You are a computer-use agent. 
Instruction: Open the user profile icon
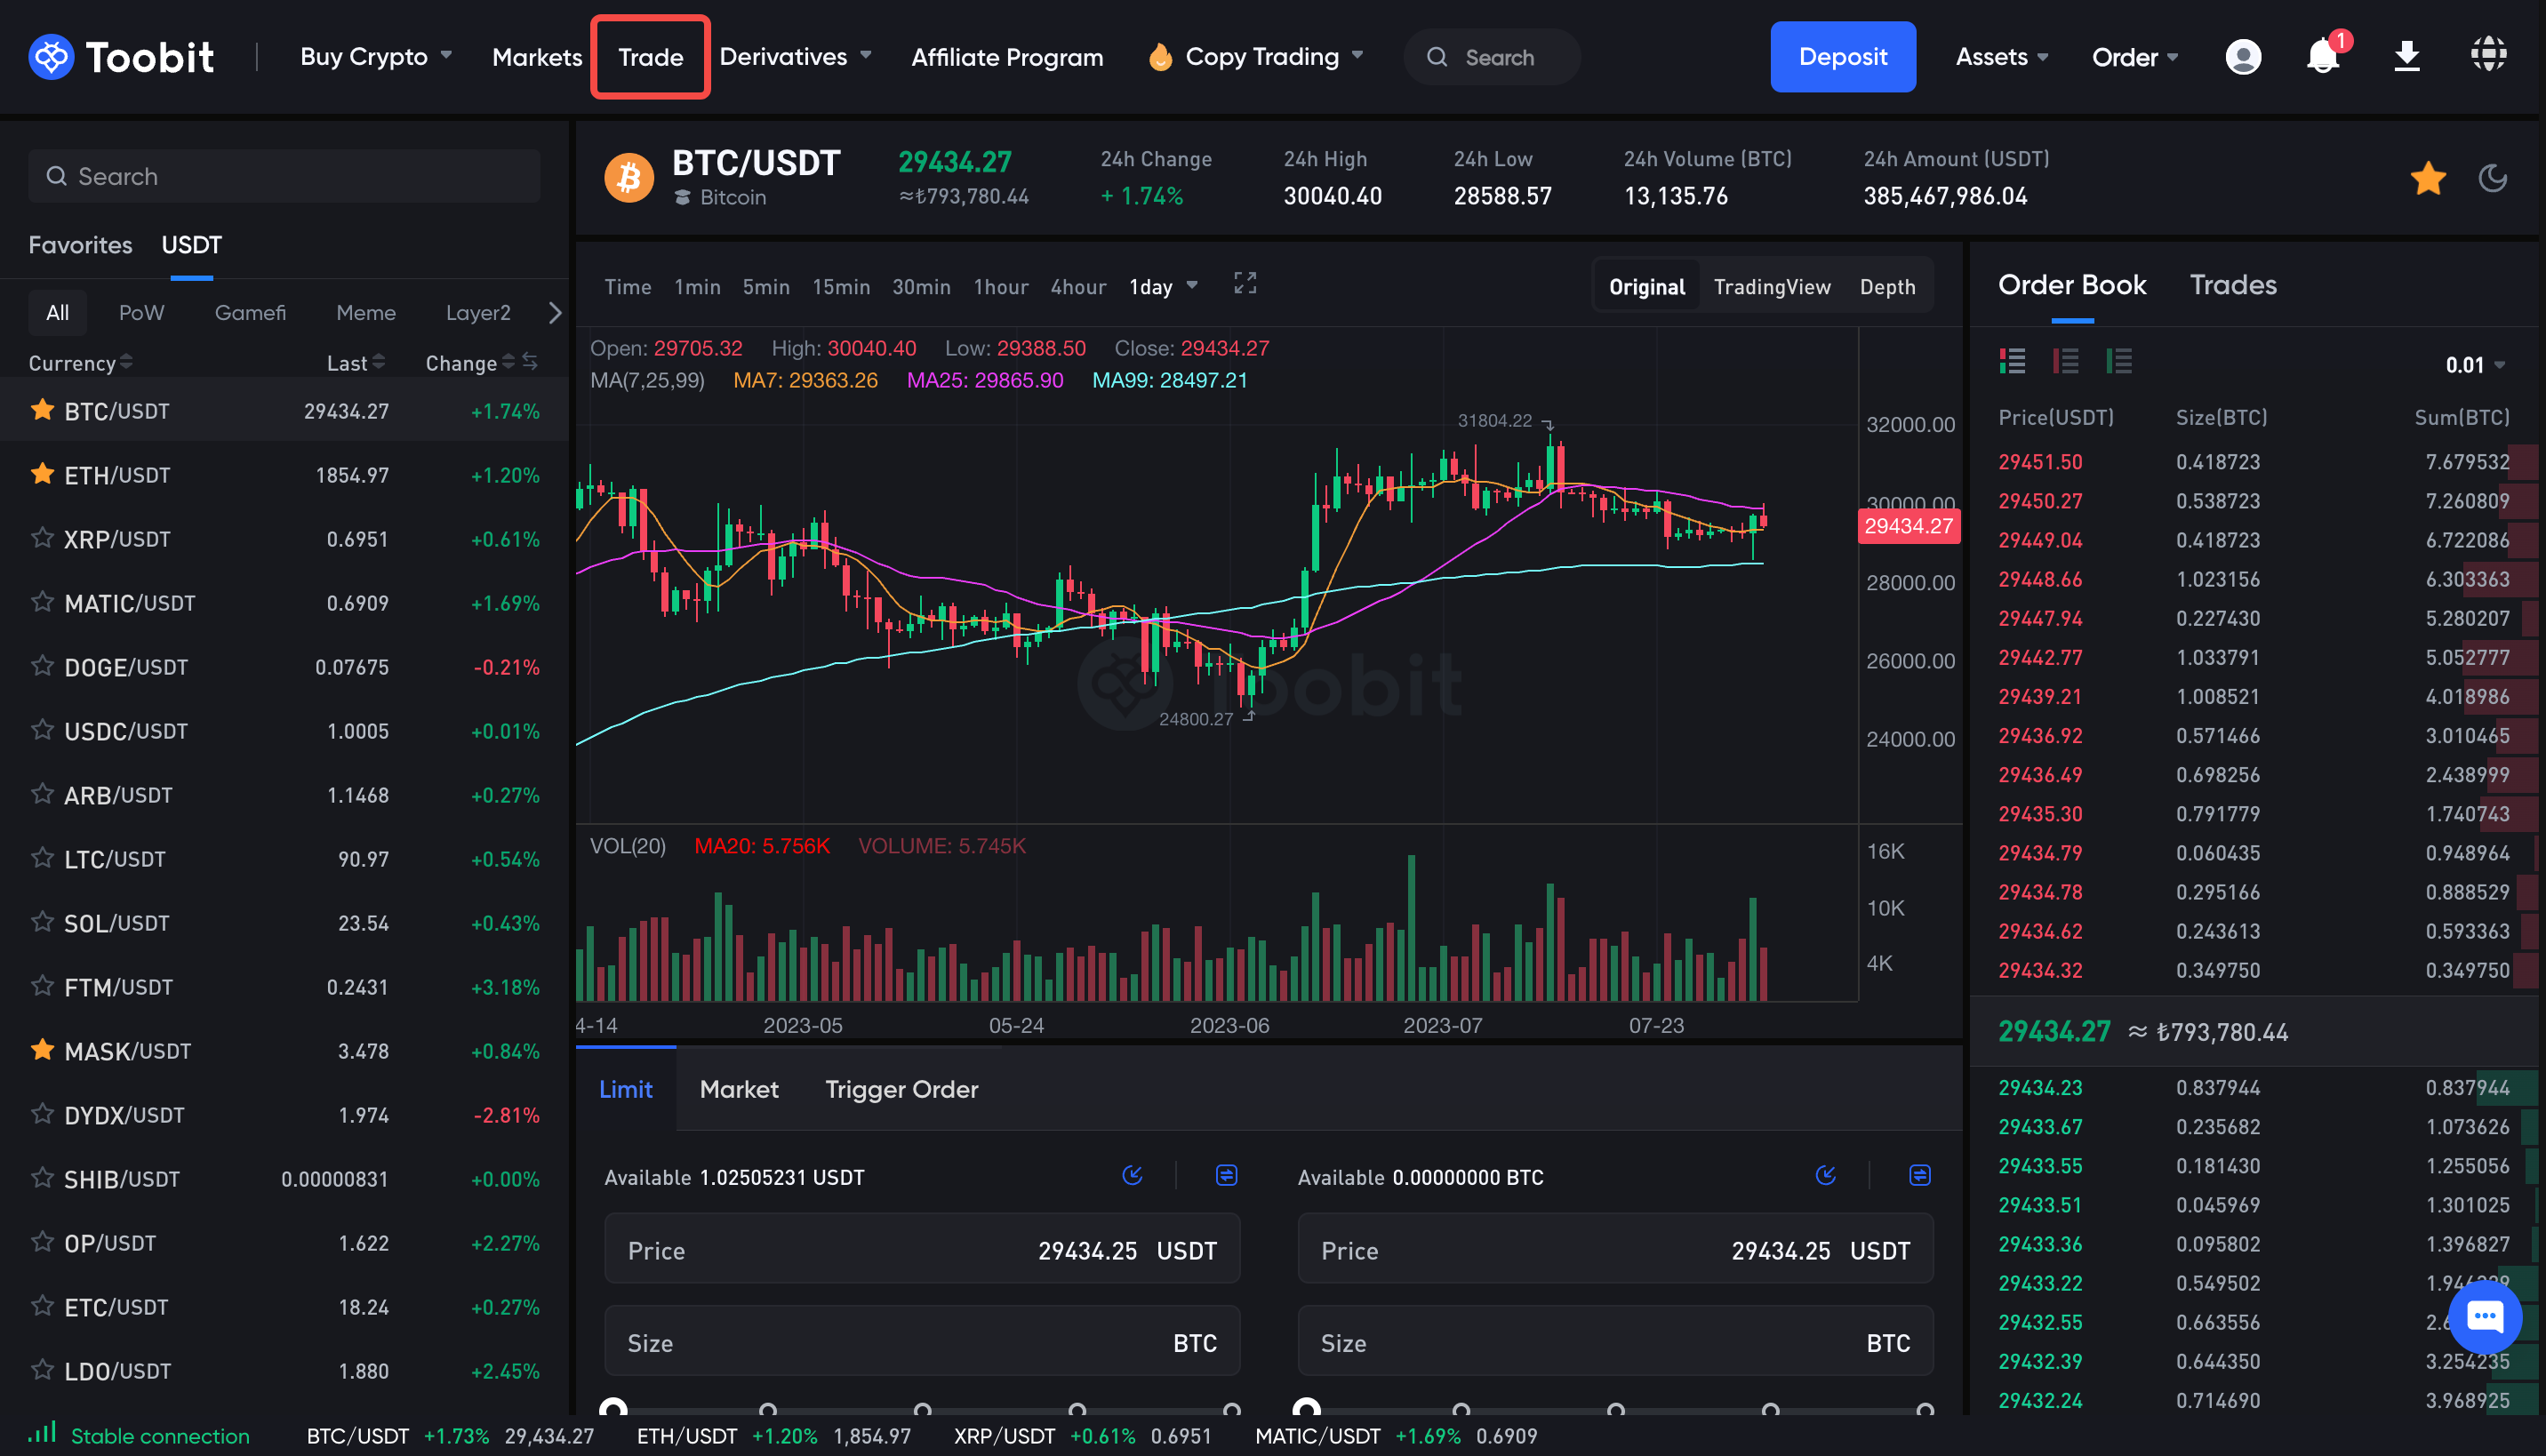(2243, 57)
